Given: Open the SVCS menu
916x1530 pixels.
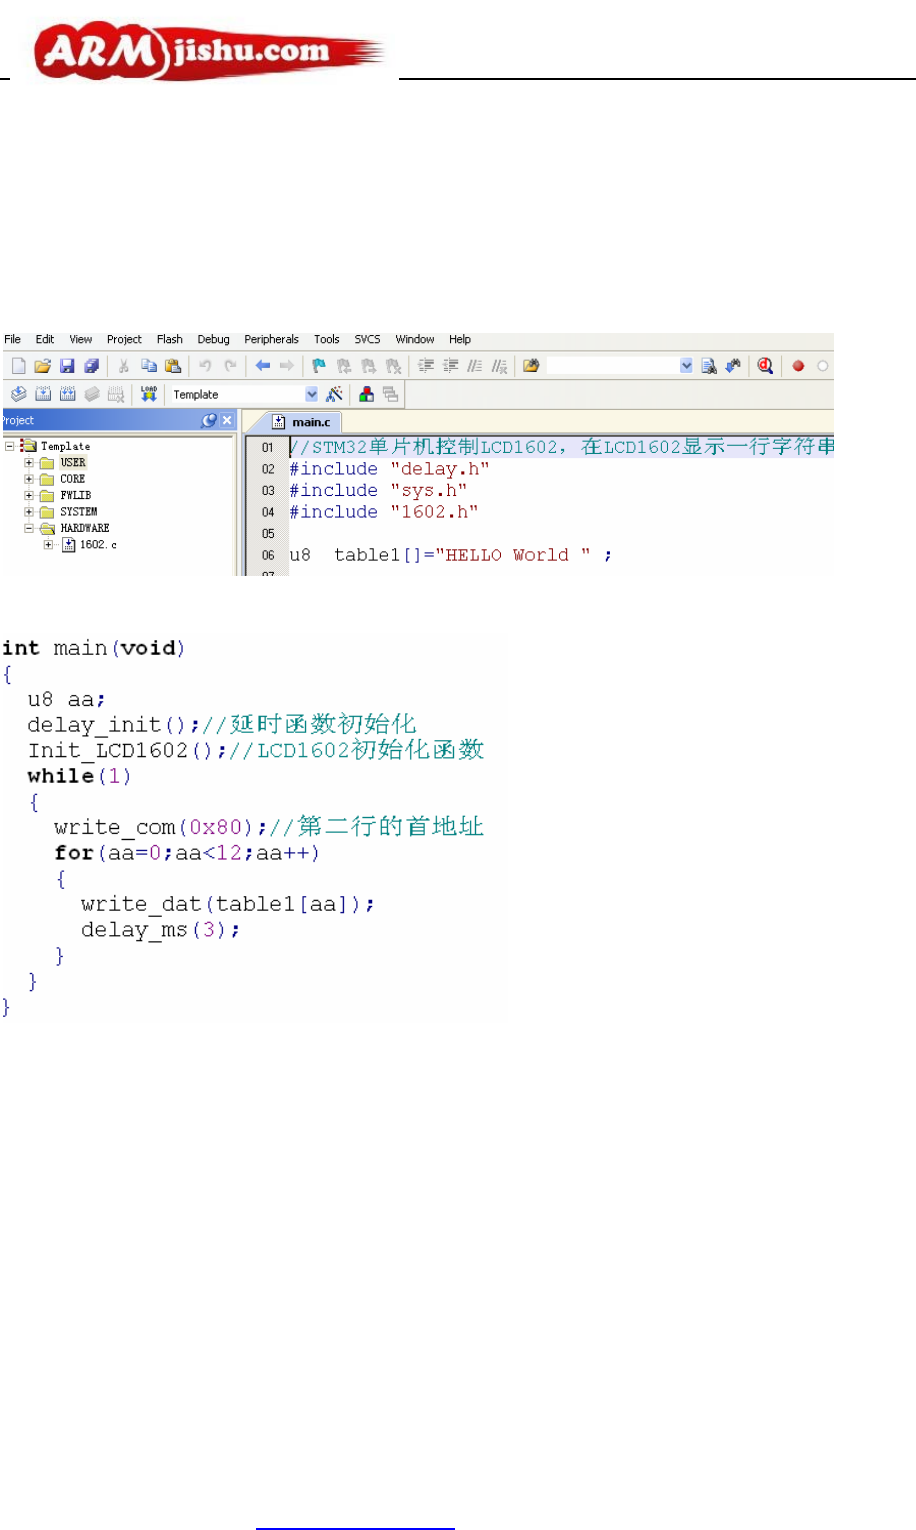Looking at the screenshot, I should click(x=367, y=340).
